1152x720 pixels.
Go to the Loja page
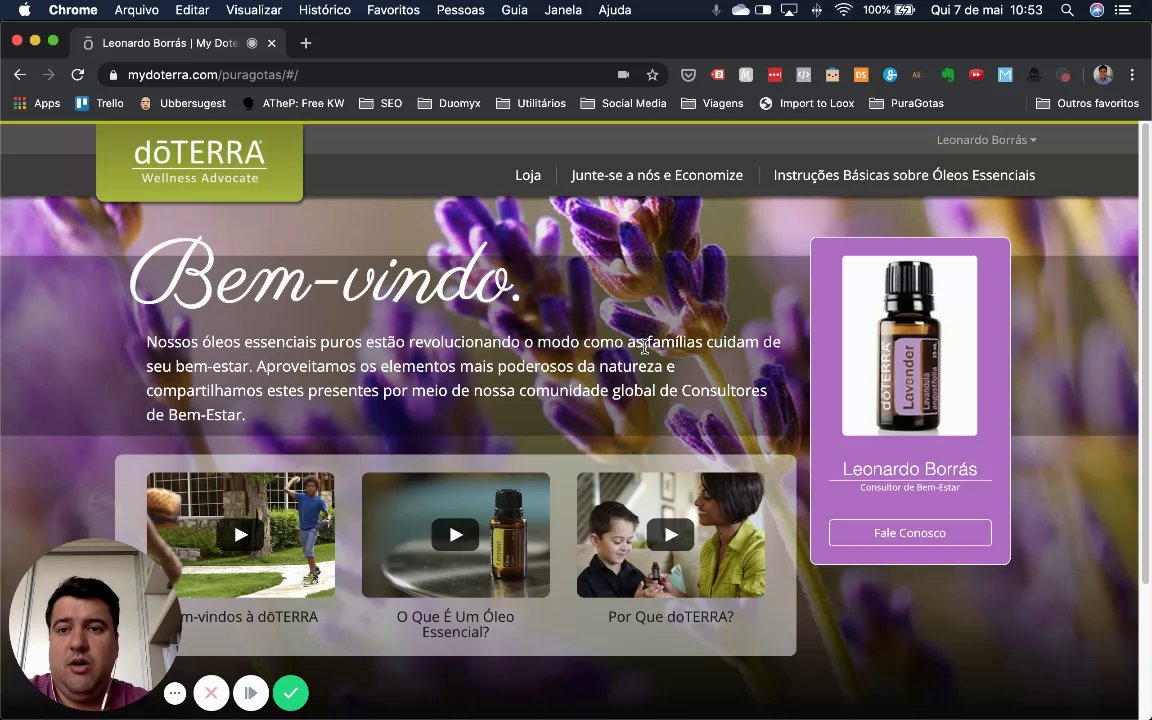tap(528, 175)
